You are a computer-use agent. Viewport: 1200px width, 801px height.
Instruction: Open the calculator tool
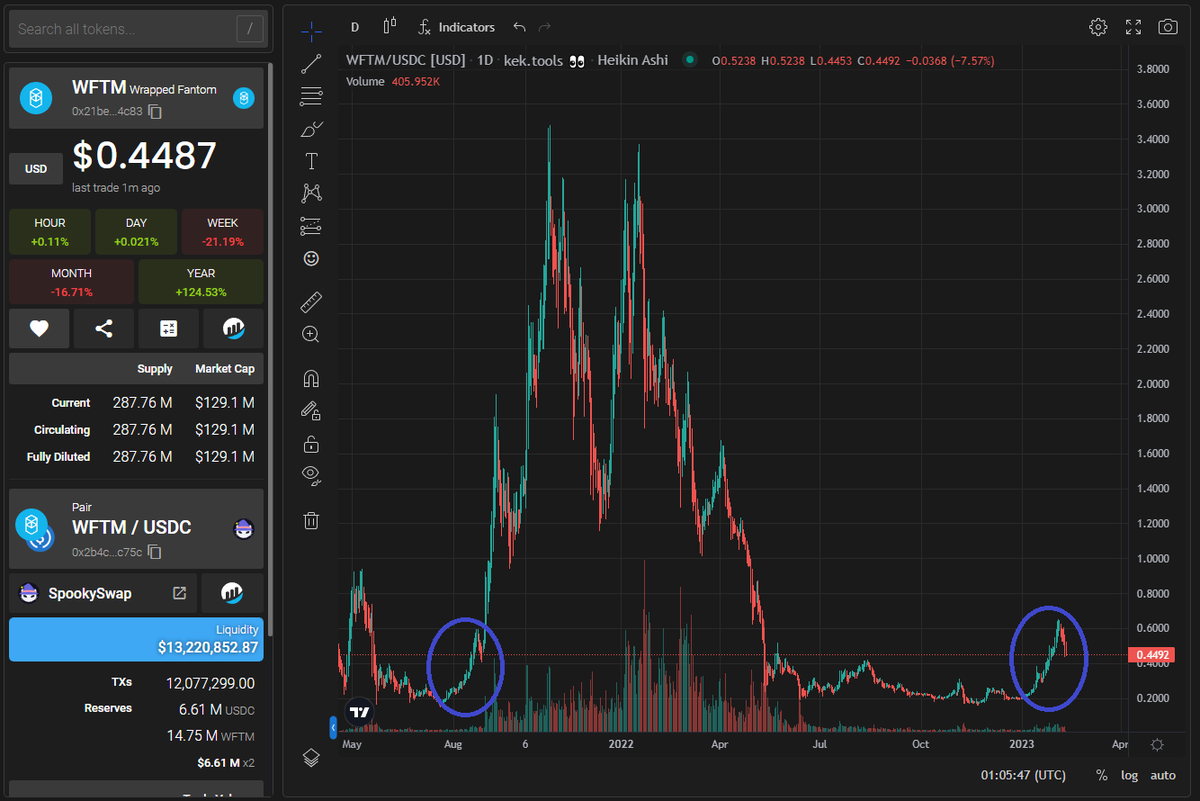(169, 328)
